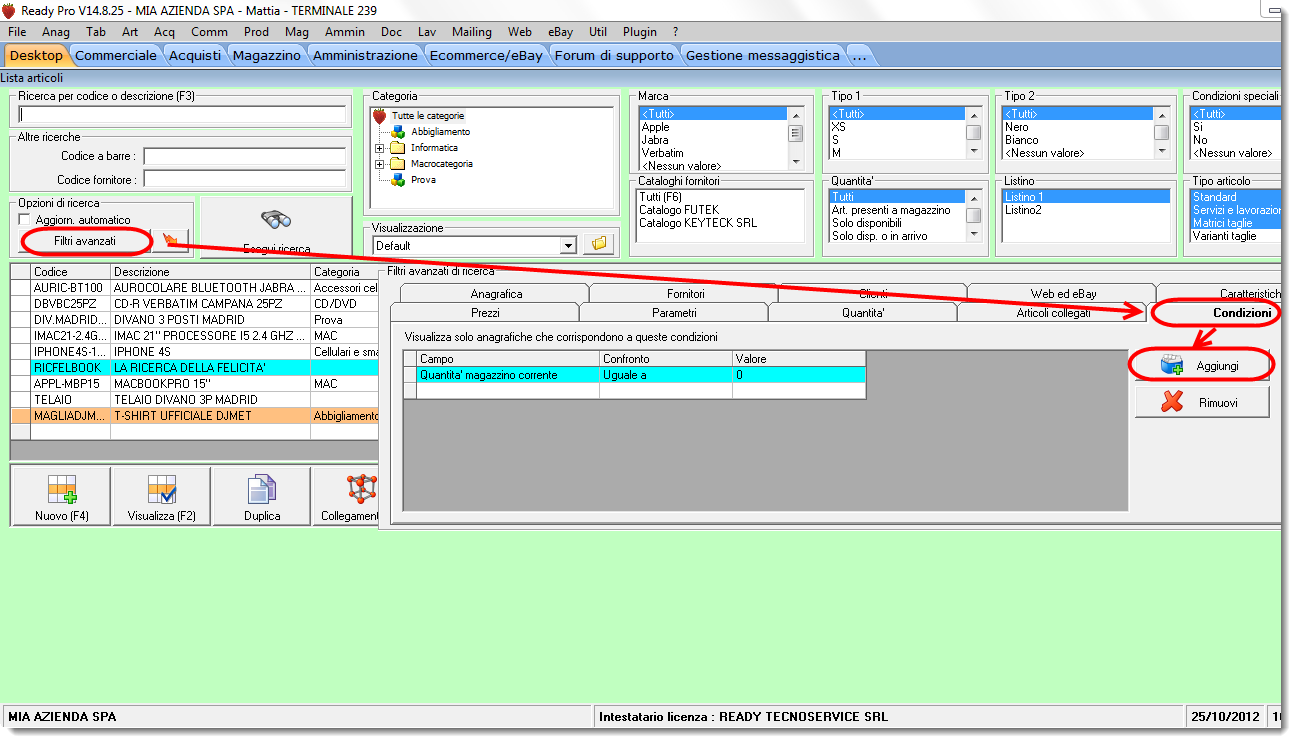Open the Quantita' filter tab
The width and height of the screenshot is (1296, 743).
point(863,313)
